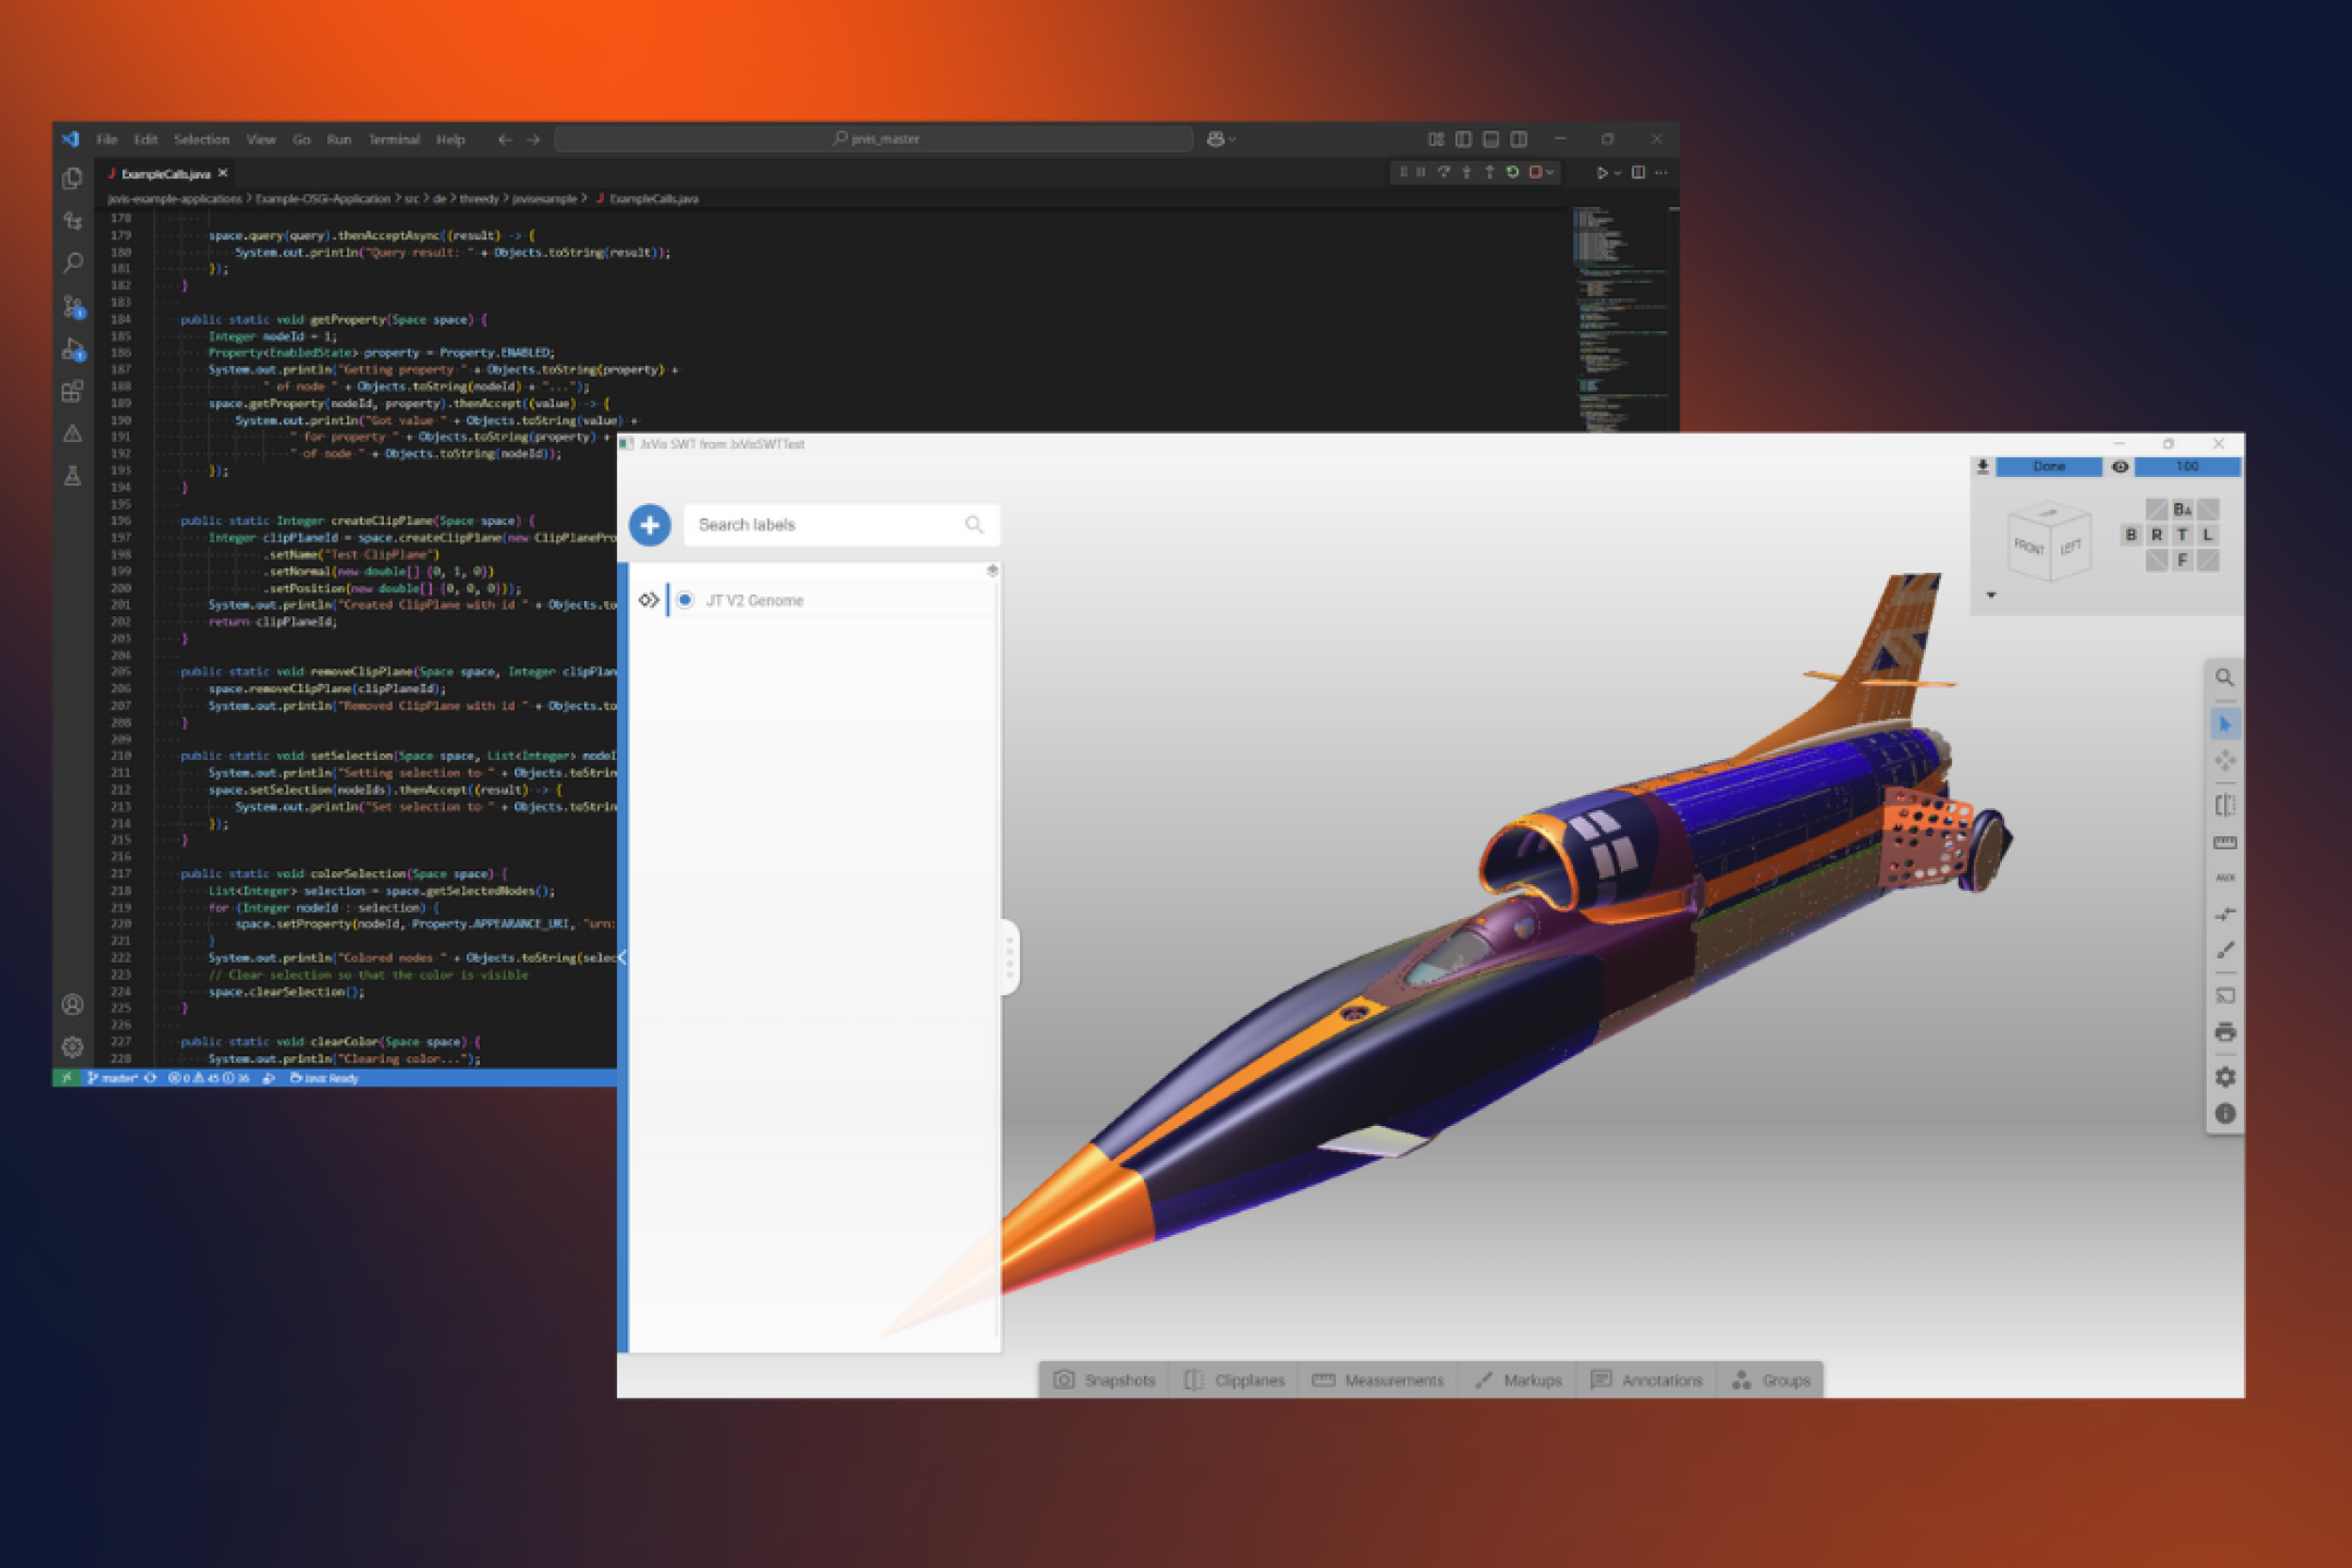Click the info icon in viewer toolbar
This screenshot has height=1568, width=2352.
[2224, 1113]
